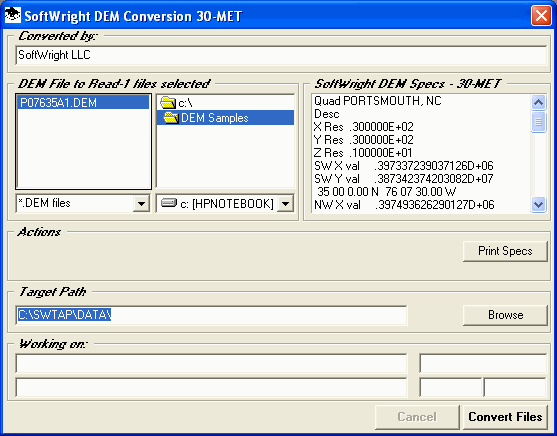The width and height of the screenshot is (557, 436).
Task: Click the Cancel button
Action: coord(417,417)
